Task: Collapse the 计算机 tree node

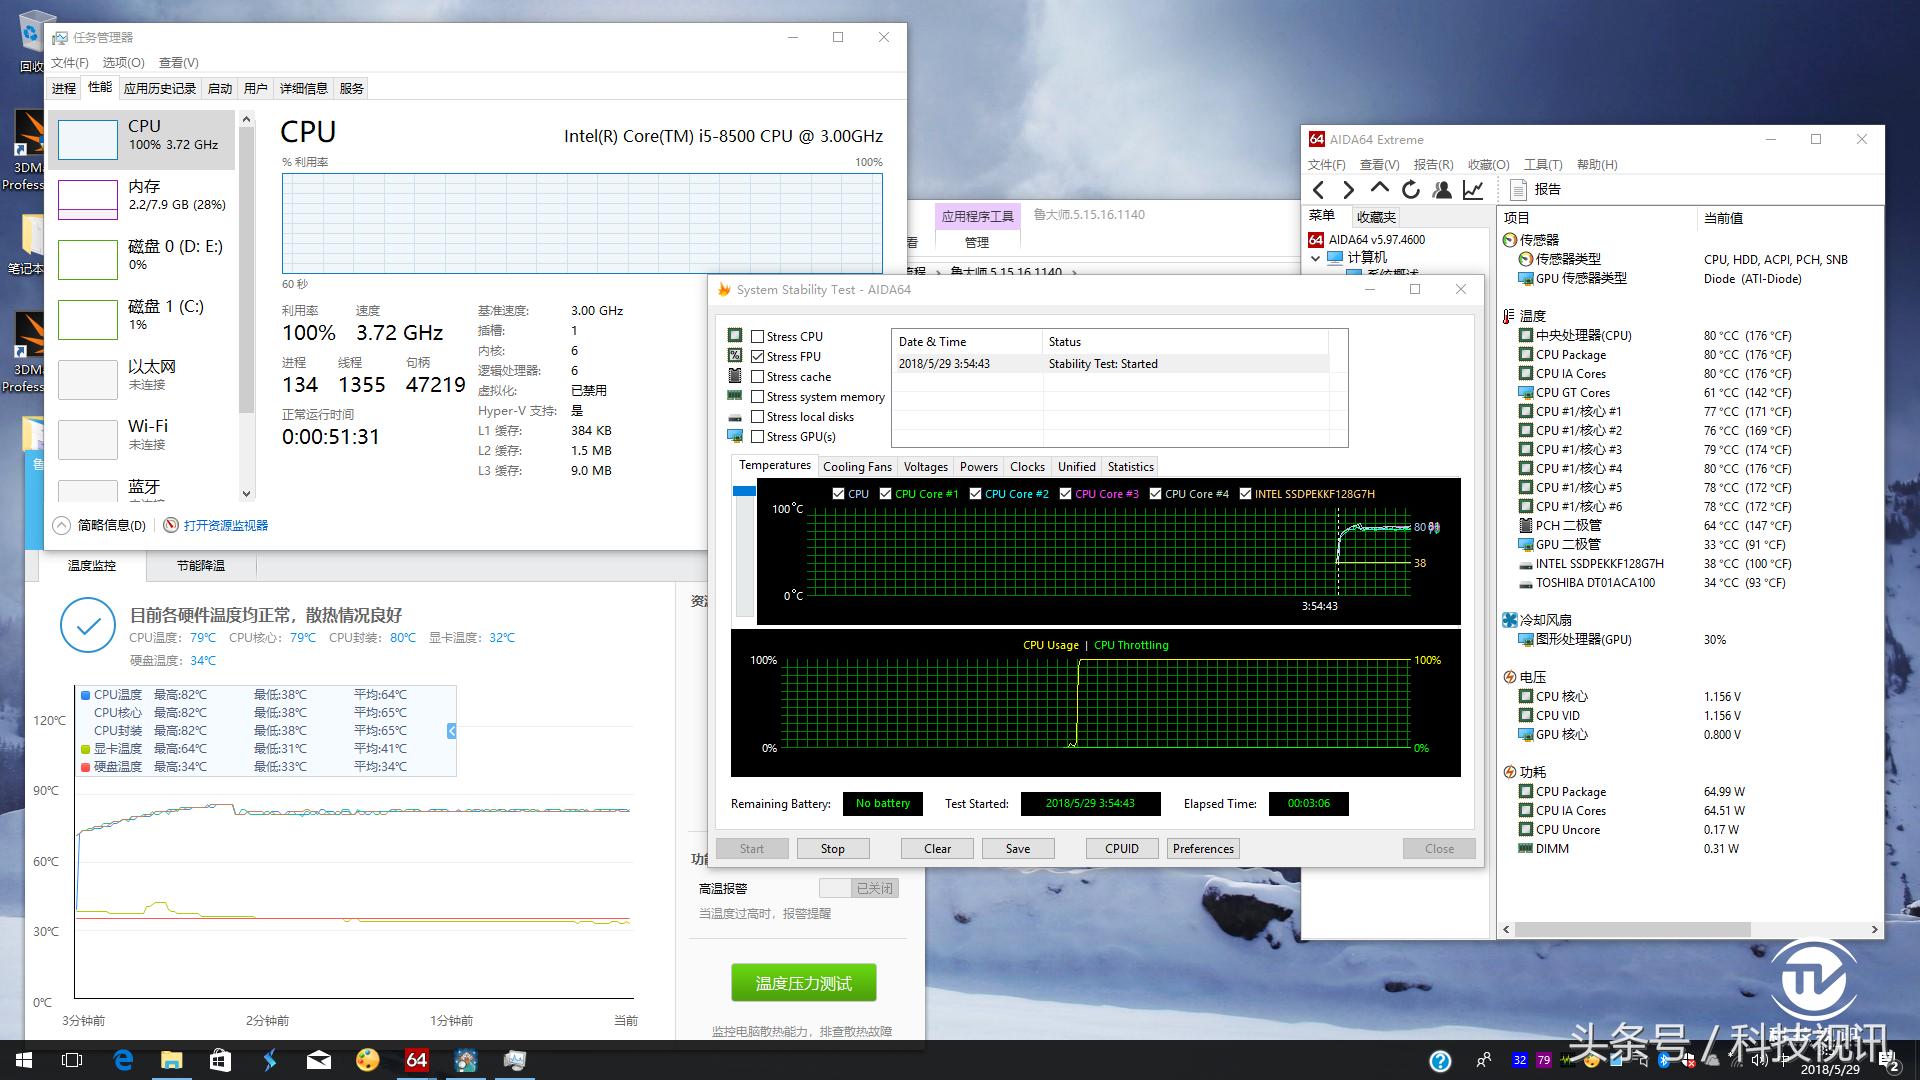Action: 1315,258
